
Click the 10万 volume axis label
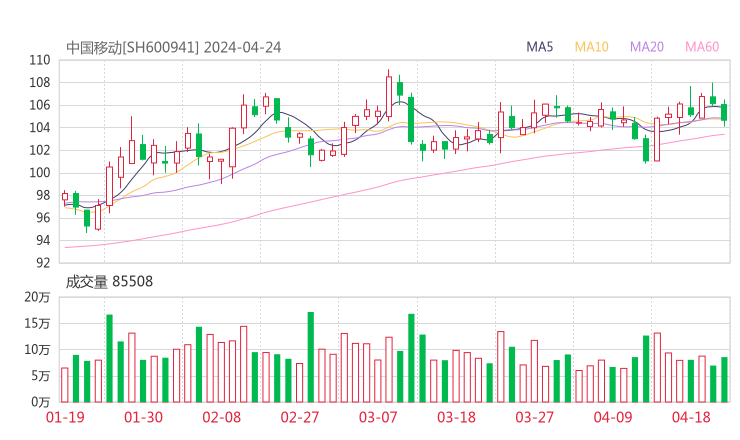37,350
